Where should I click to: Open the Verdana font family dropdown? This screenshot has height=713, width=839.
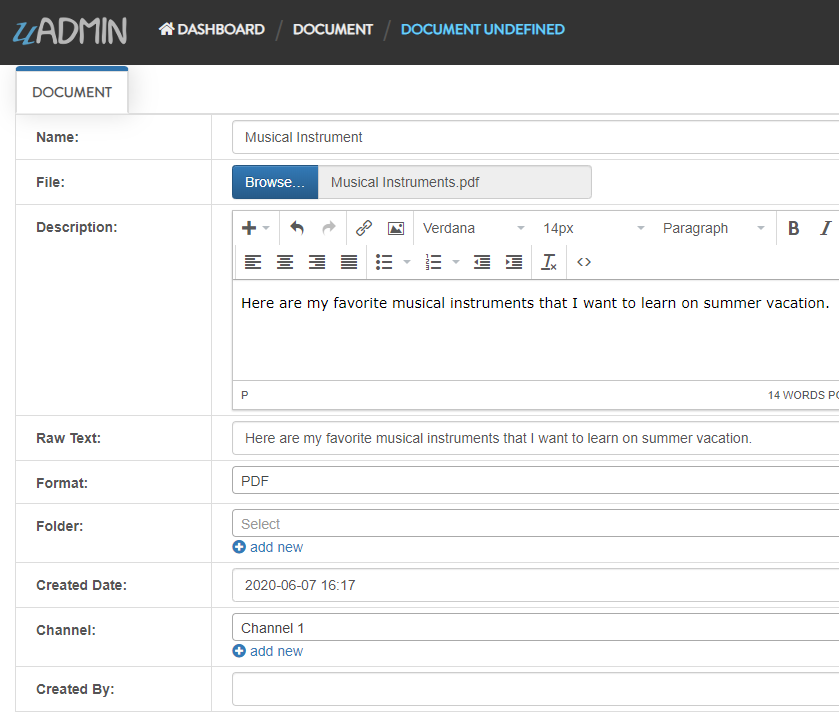click(x=473, y=228)
